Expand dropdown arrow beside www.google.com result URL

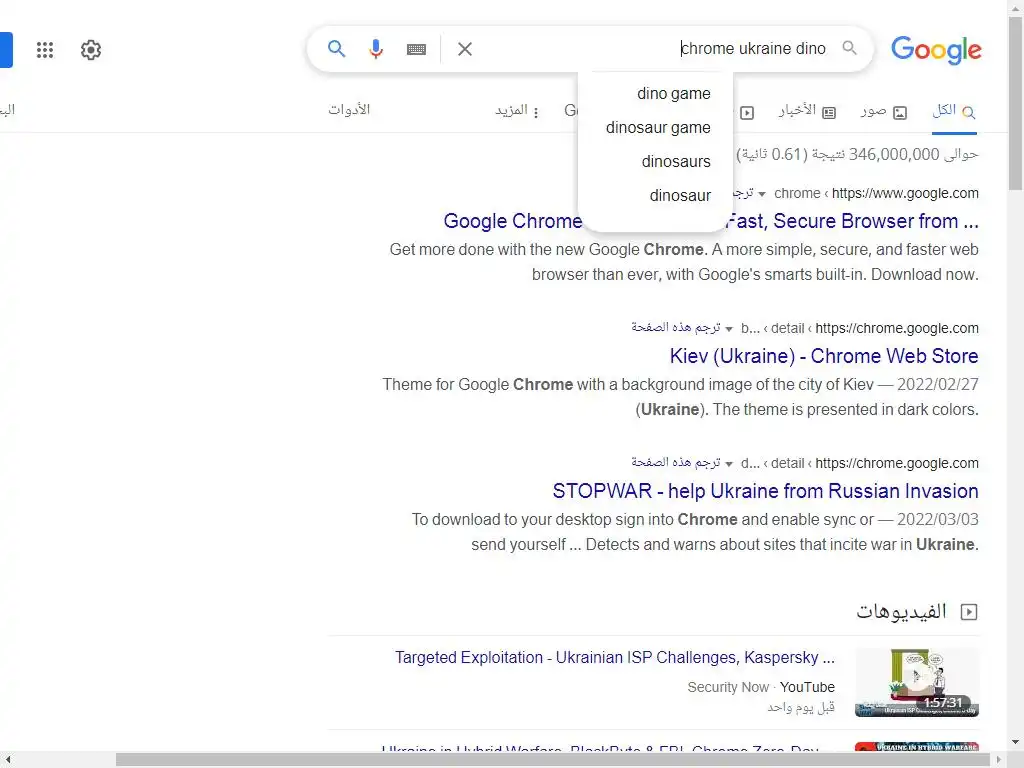coord(761,195)
